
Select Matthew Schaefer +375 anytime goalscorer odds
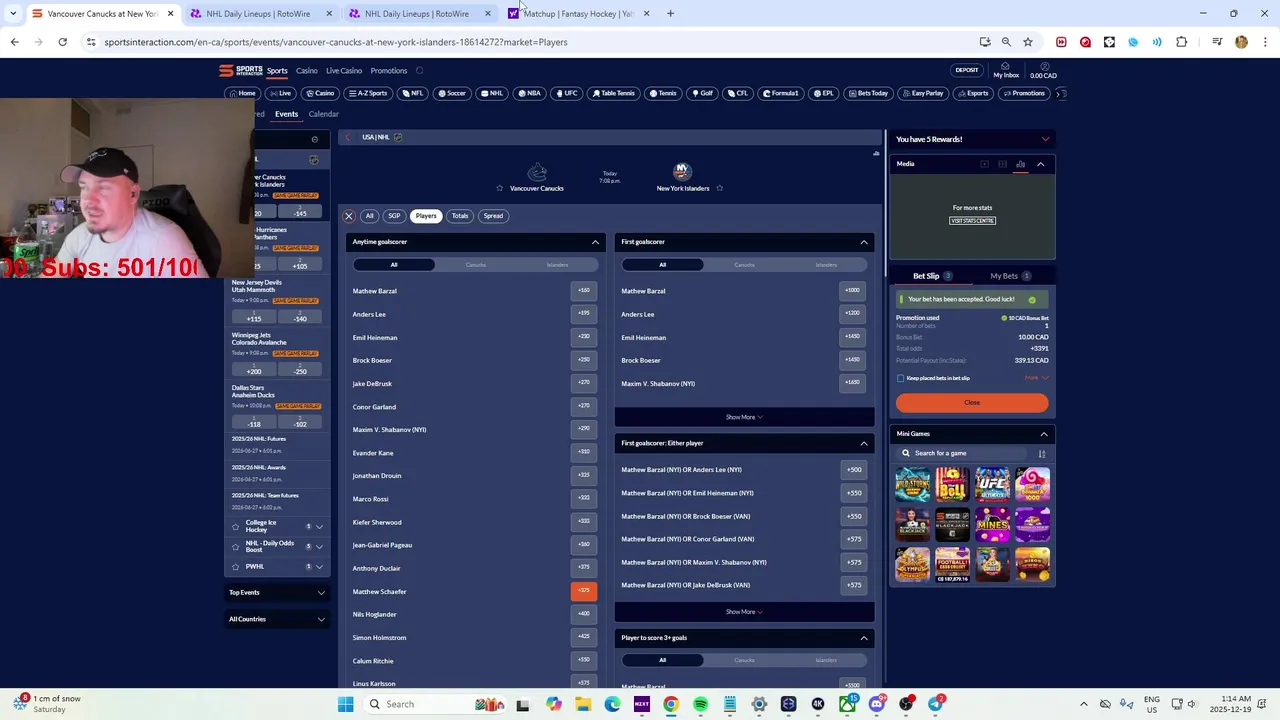(583, 591)
